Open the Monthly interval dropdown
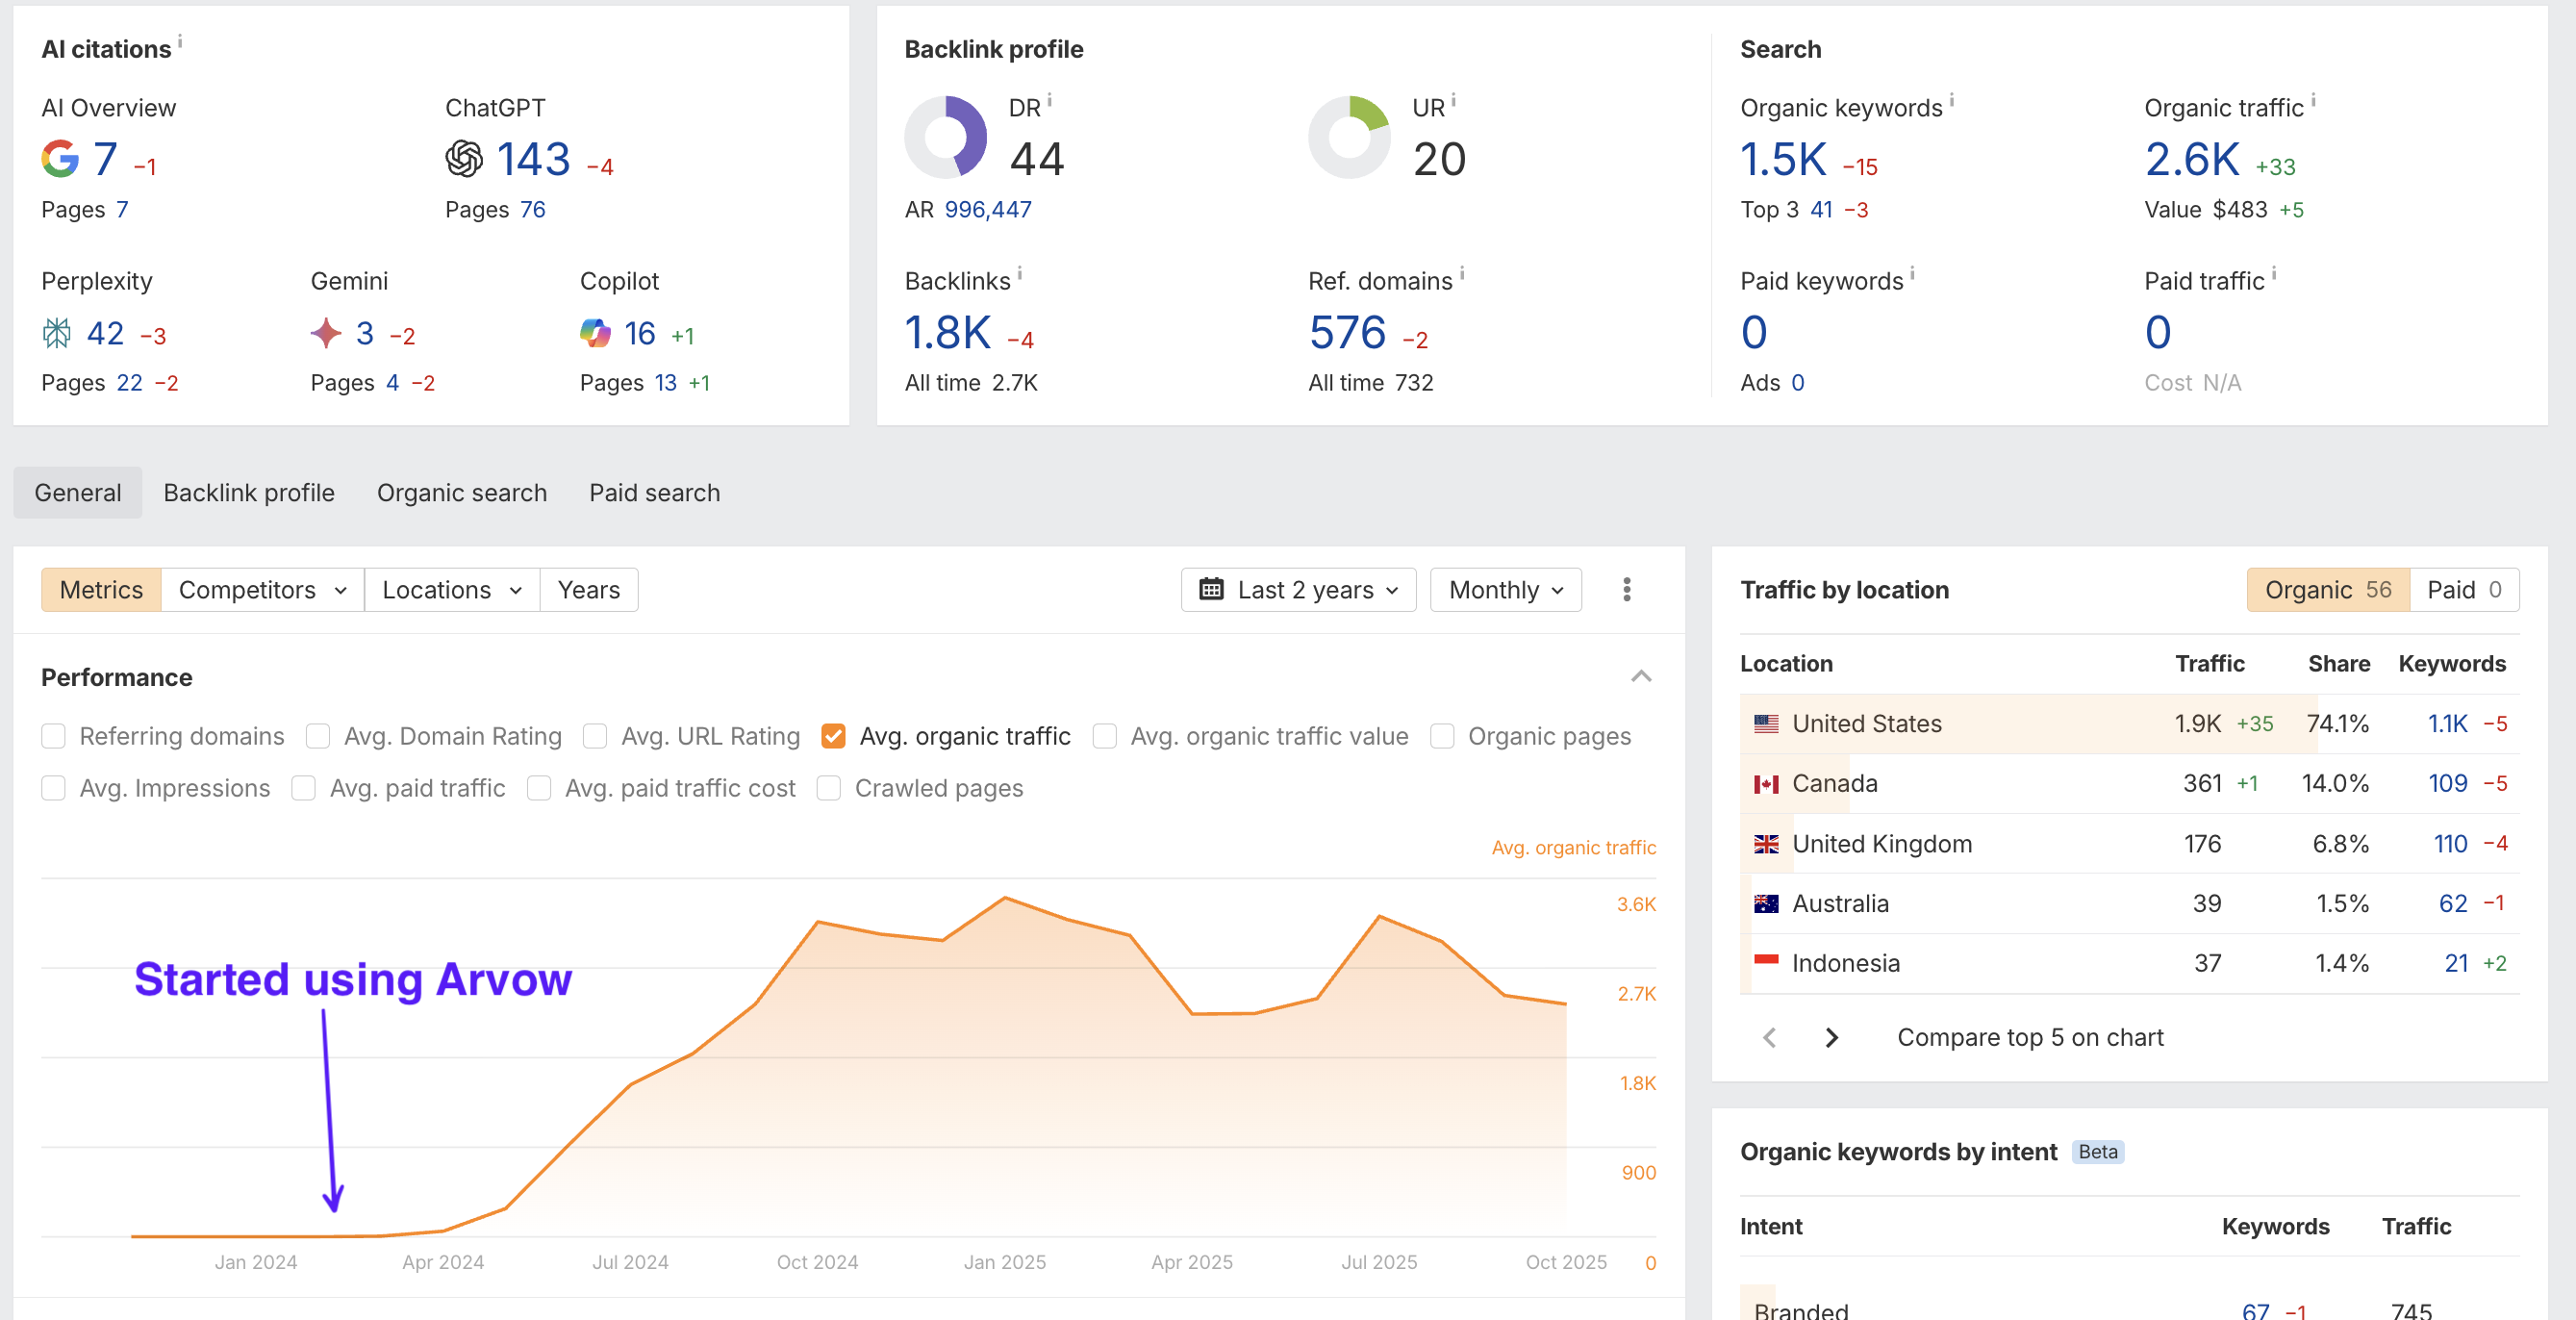This screenshot has height=1320, width=2576. point(1505,590)
